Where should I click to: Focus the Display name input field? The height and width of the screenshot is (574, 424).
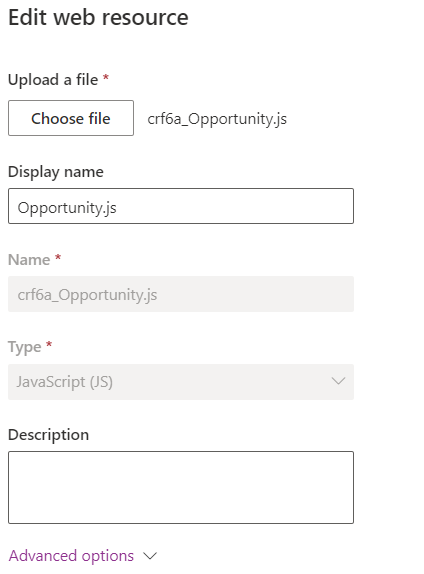coord(181,206)
